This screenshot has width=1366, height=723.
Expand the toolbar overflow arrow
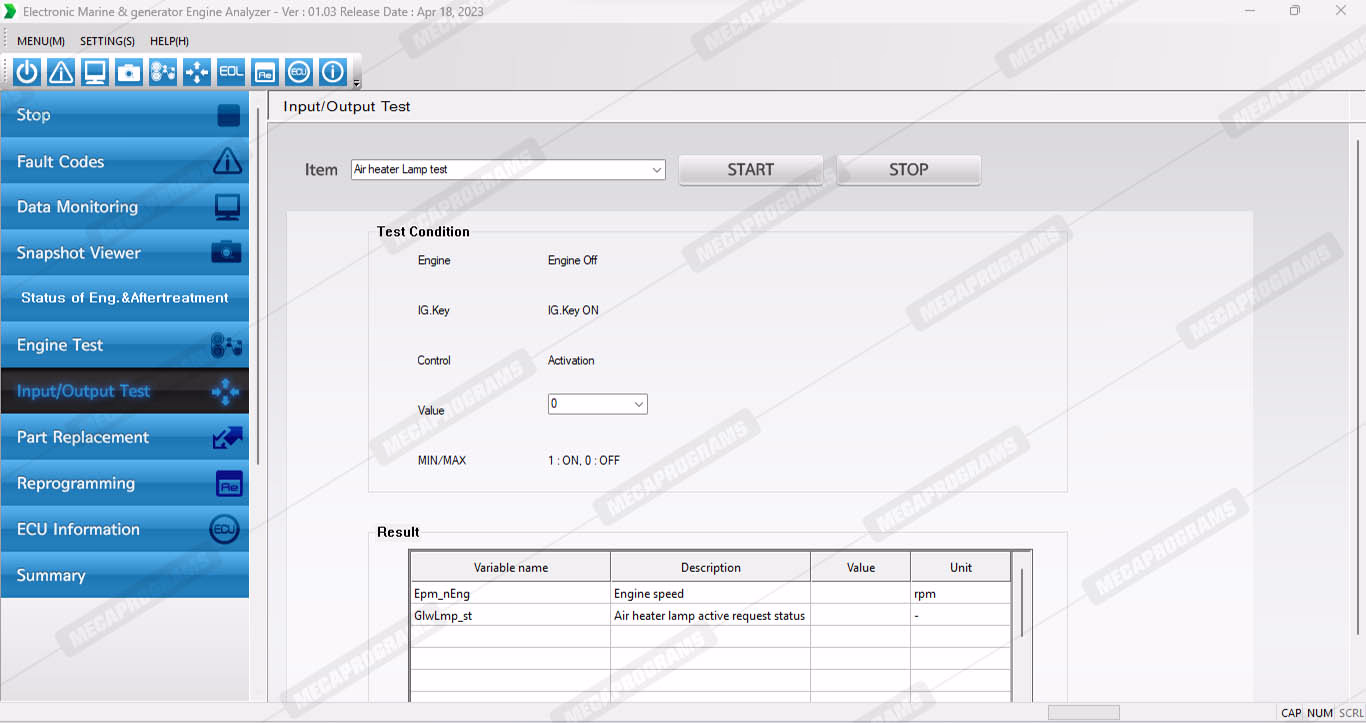tap(357, 83)
